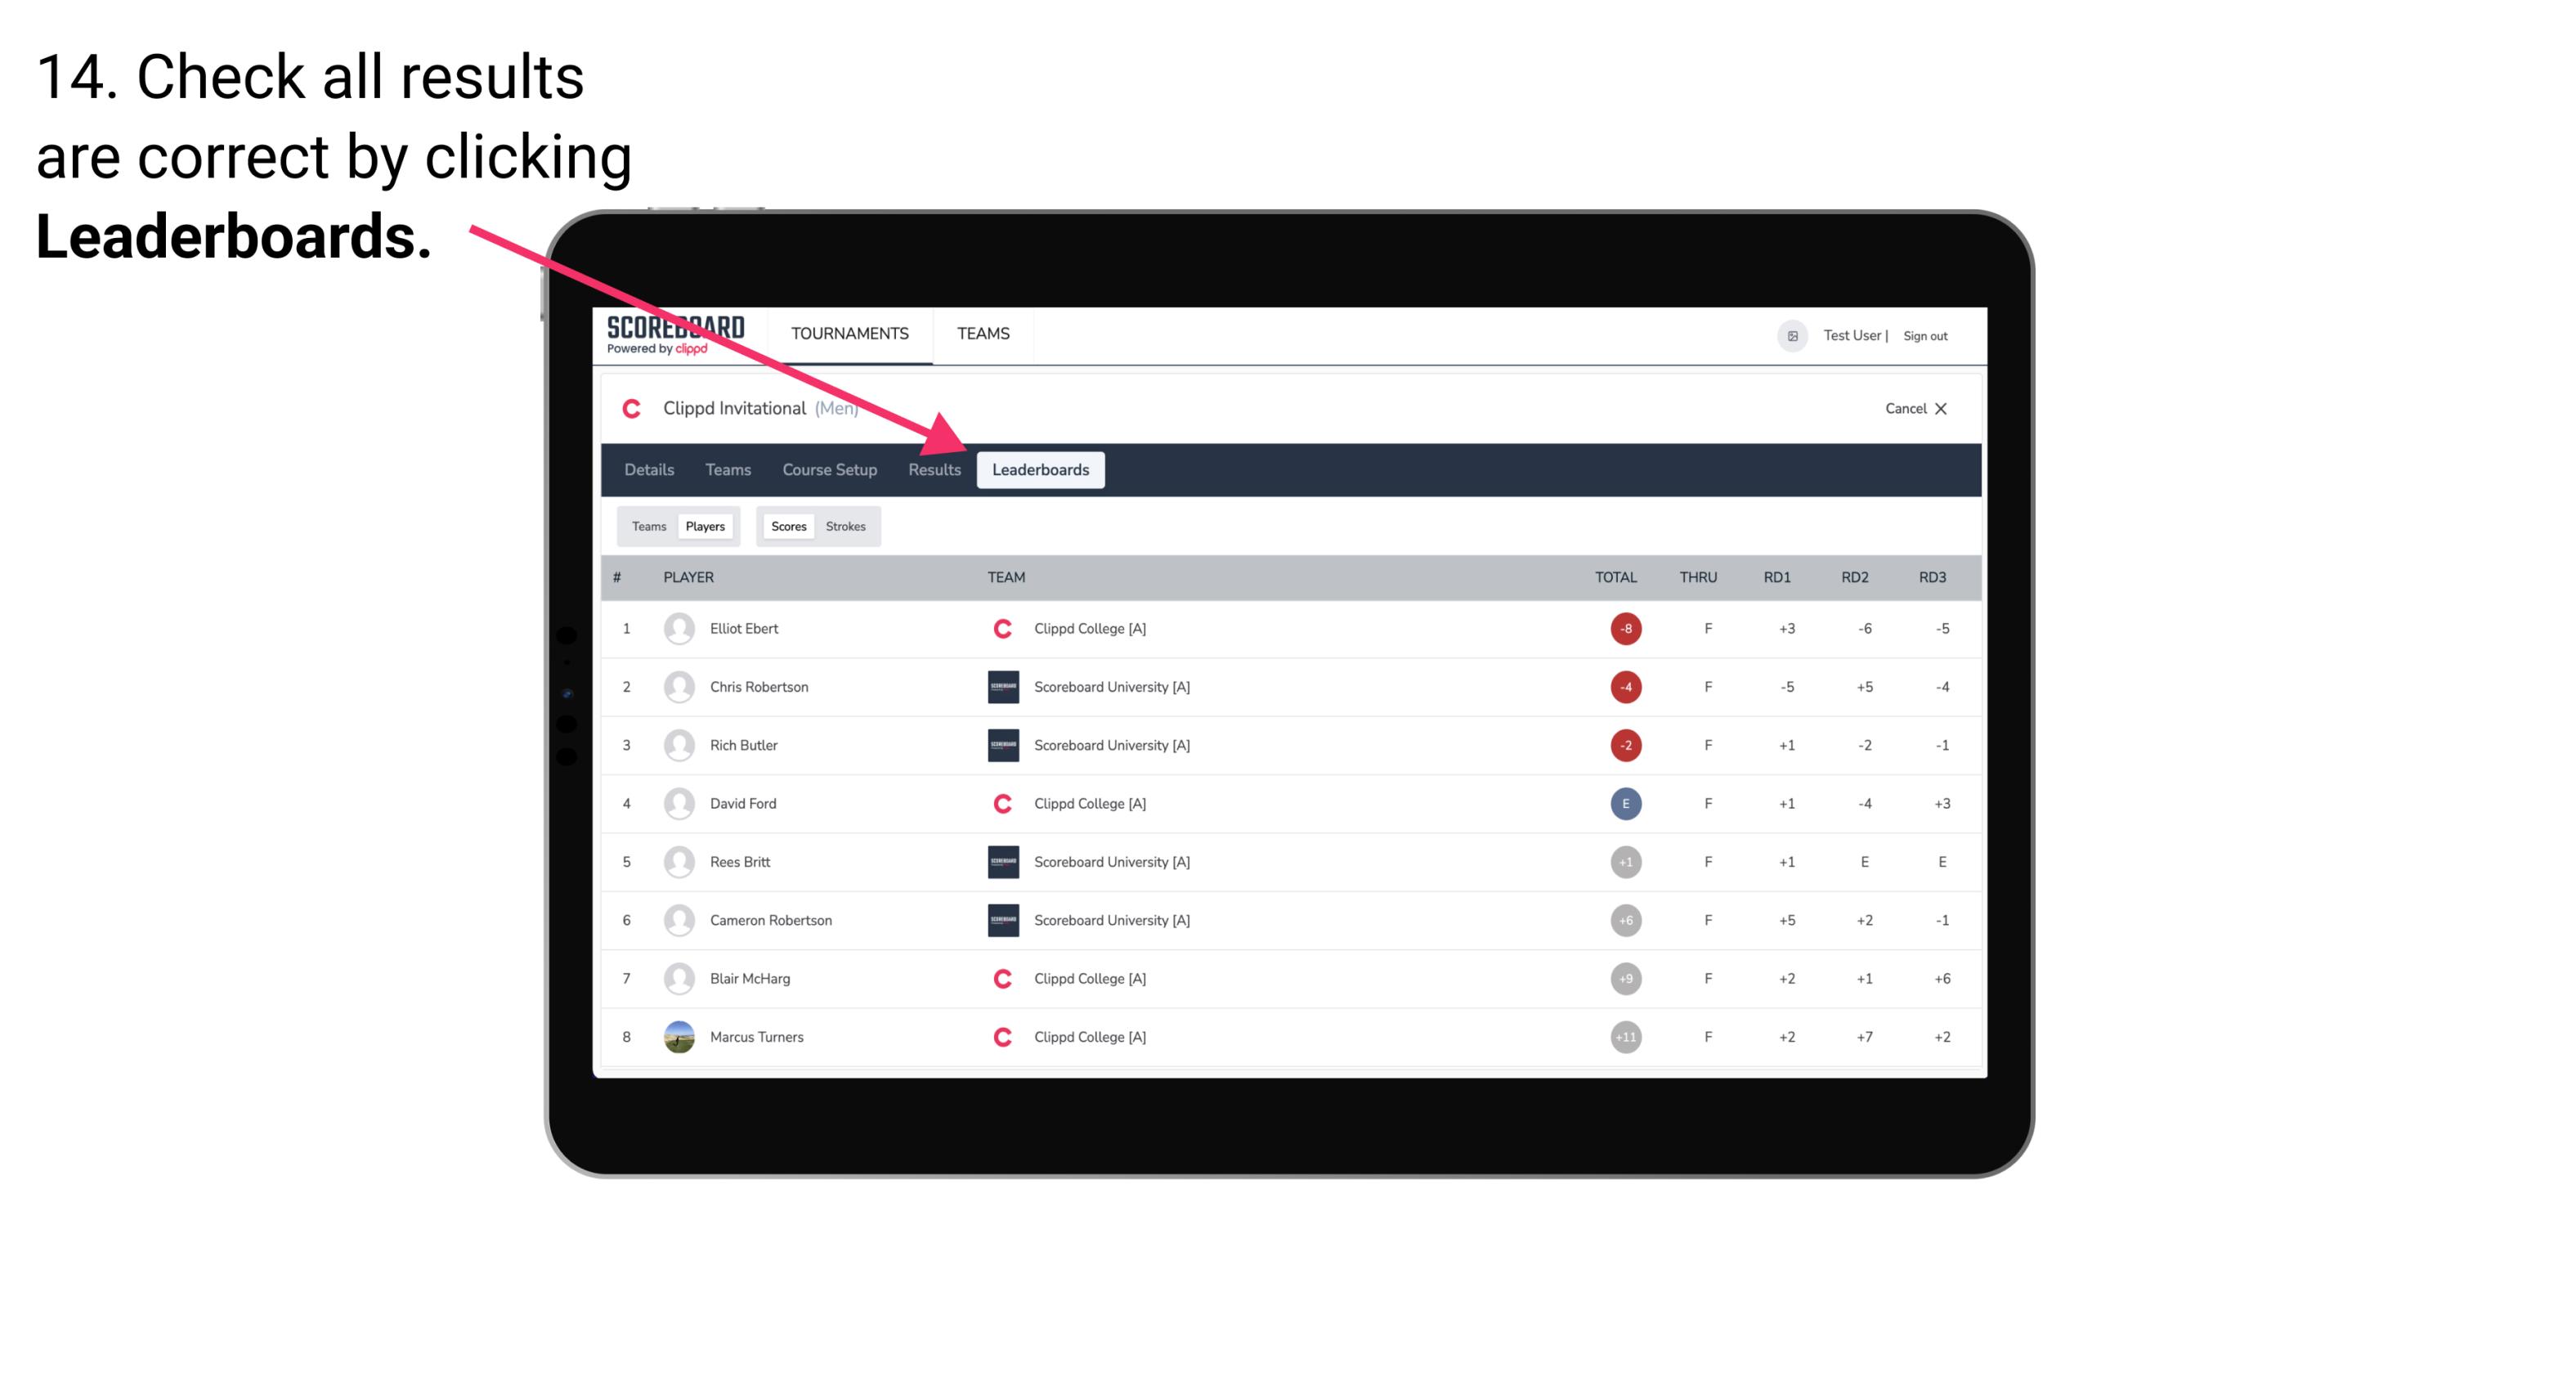Select the Players tab button

coord(705,526)
